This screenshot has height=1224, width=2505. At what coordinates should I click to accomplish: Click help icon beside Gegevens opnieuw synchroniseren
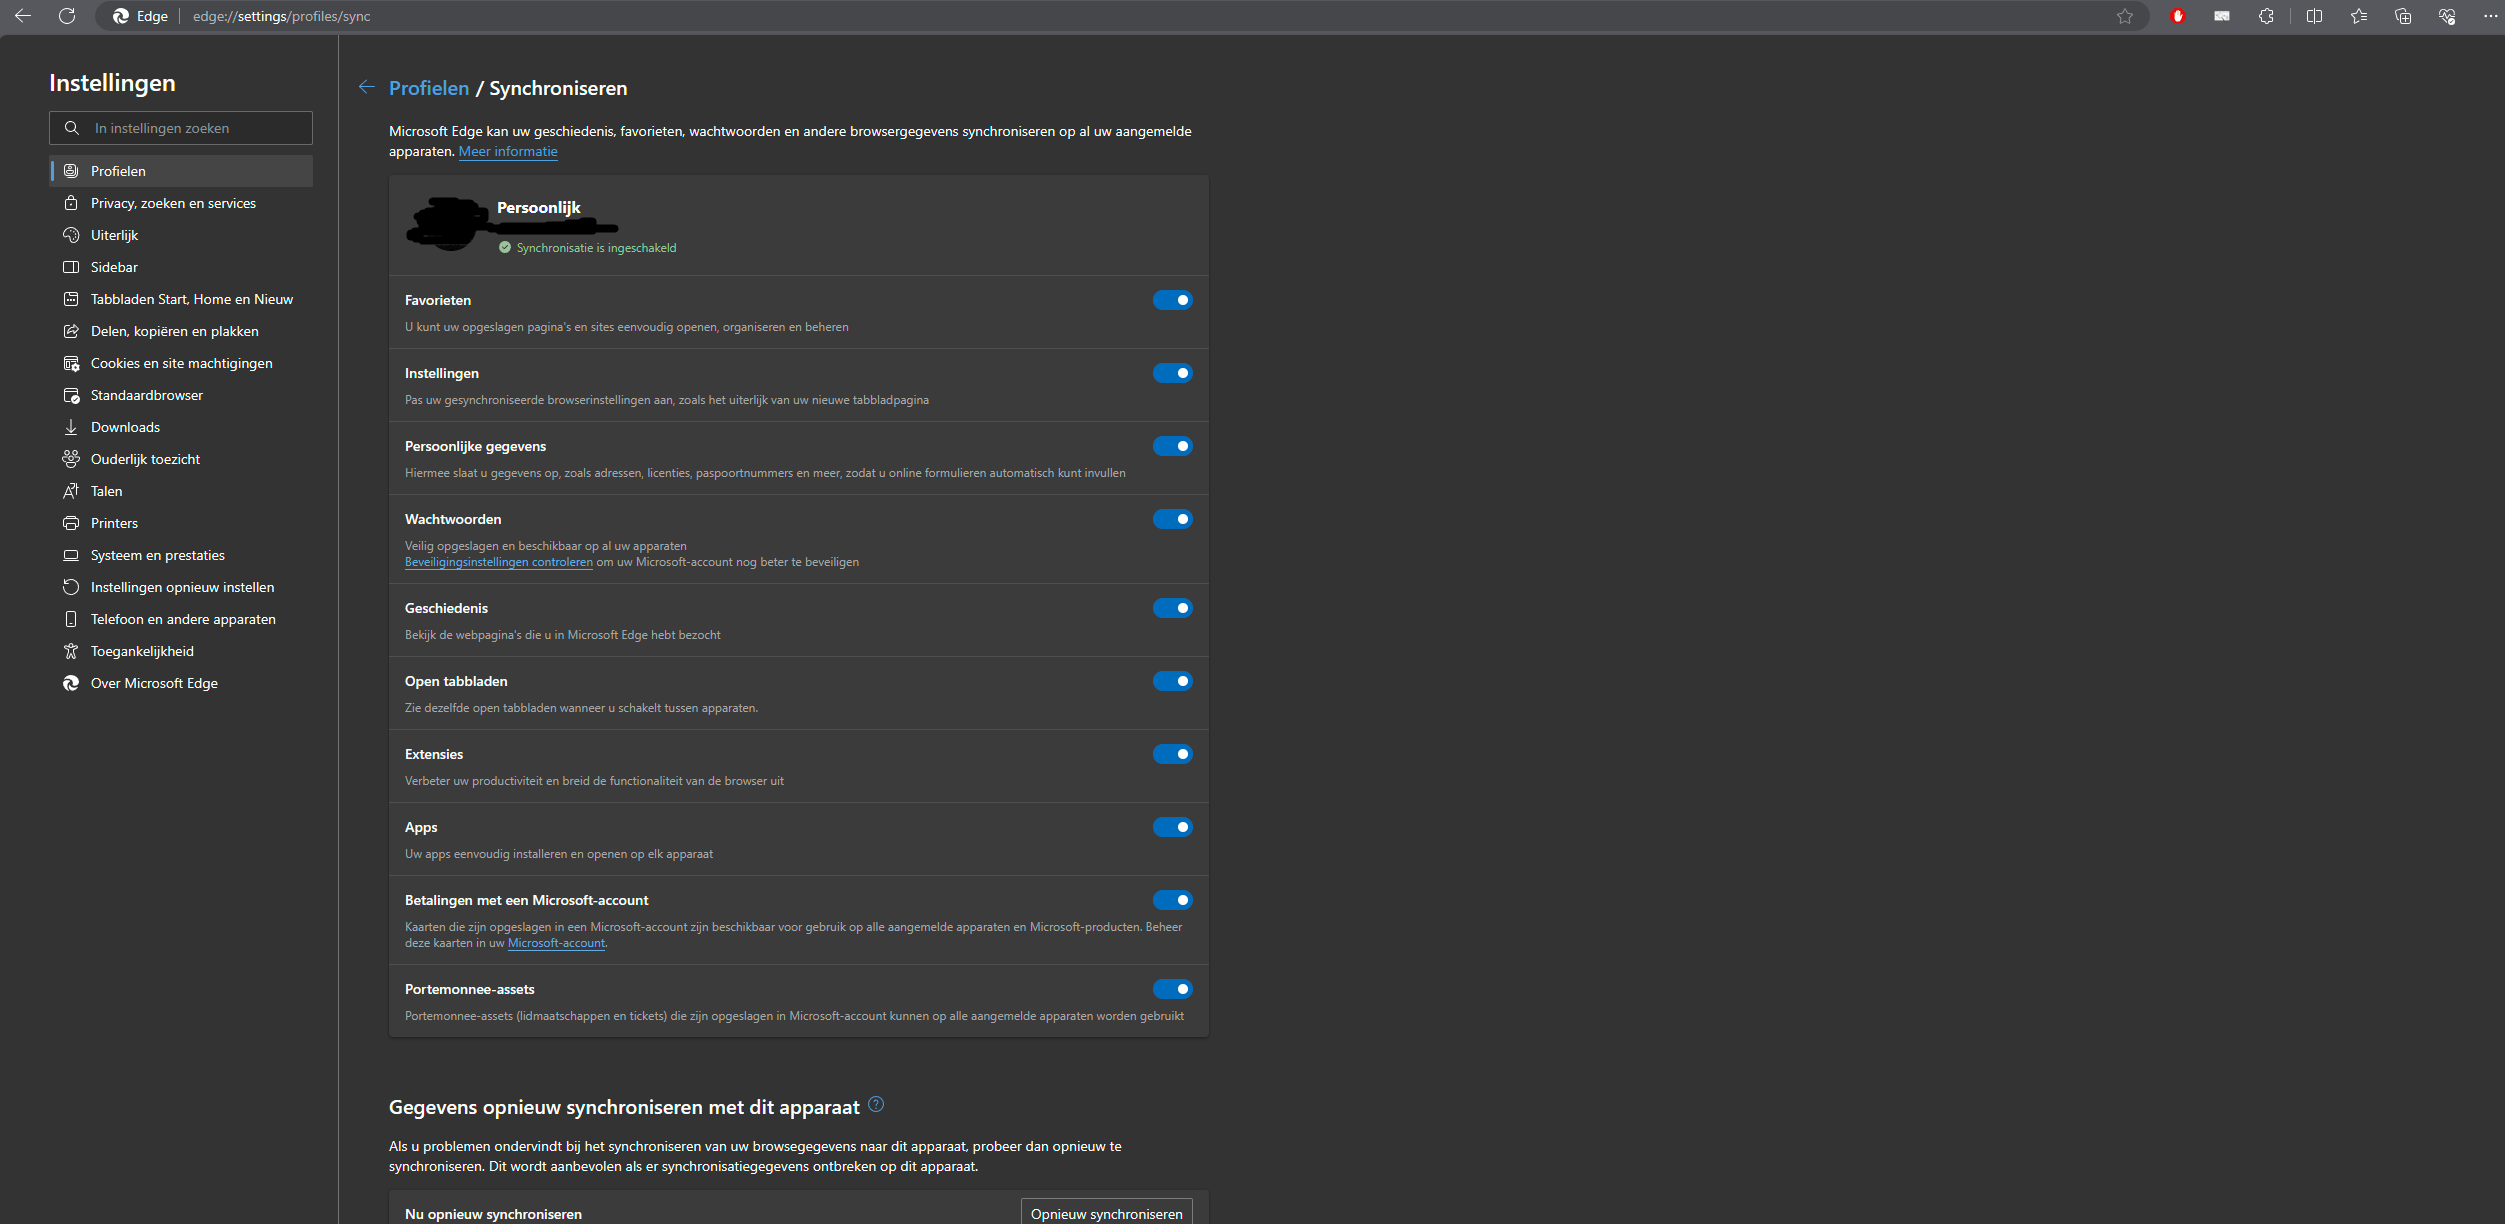pos(876,1104)
